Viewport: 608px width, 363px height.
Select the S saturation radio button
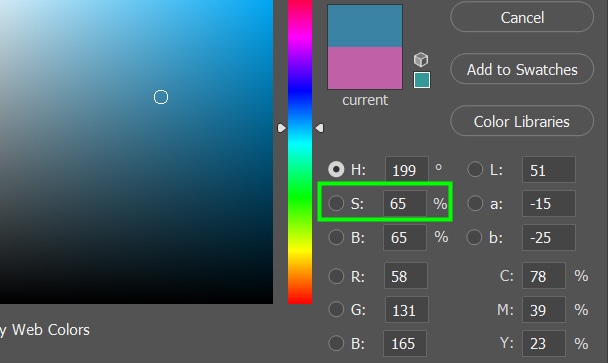click(x=336, y=203)
